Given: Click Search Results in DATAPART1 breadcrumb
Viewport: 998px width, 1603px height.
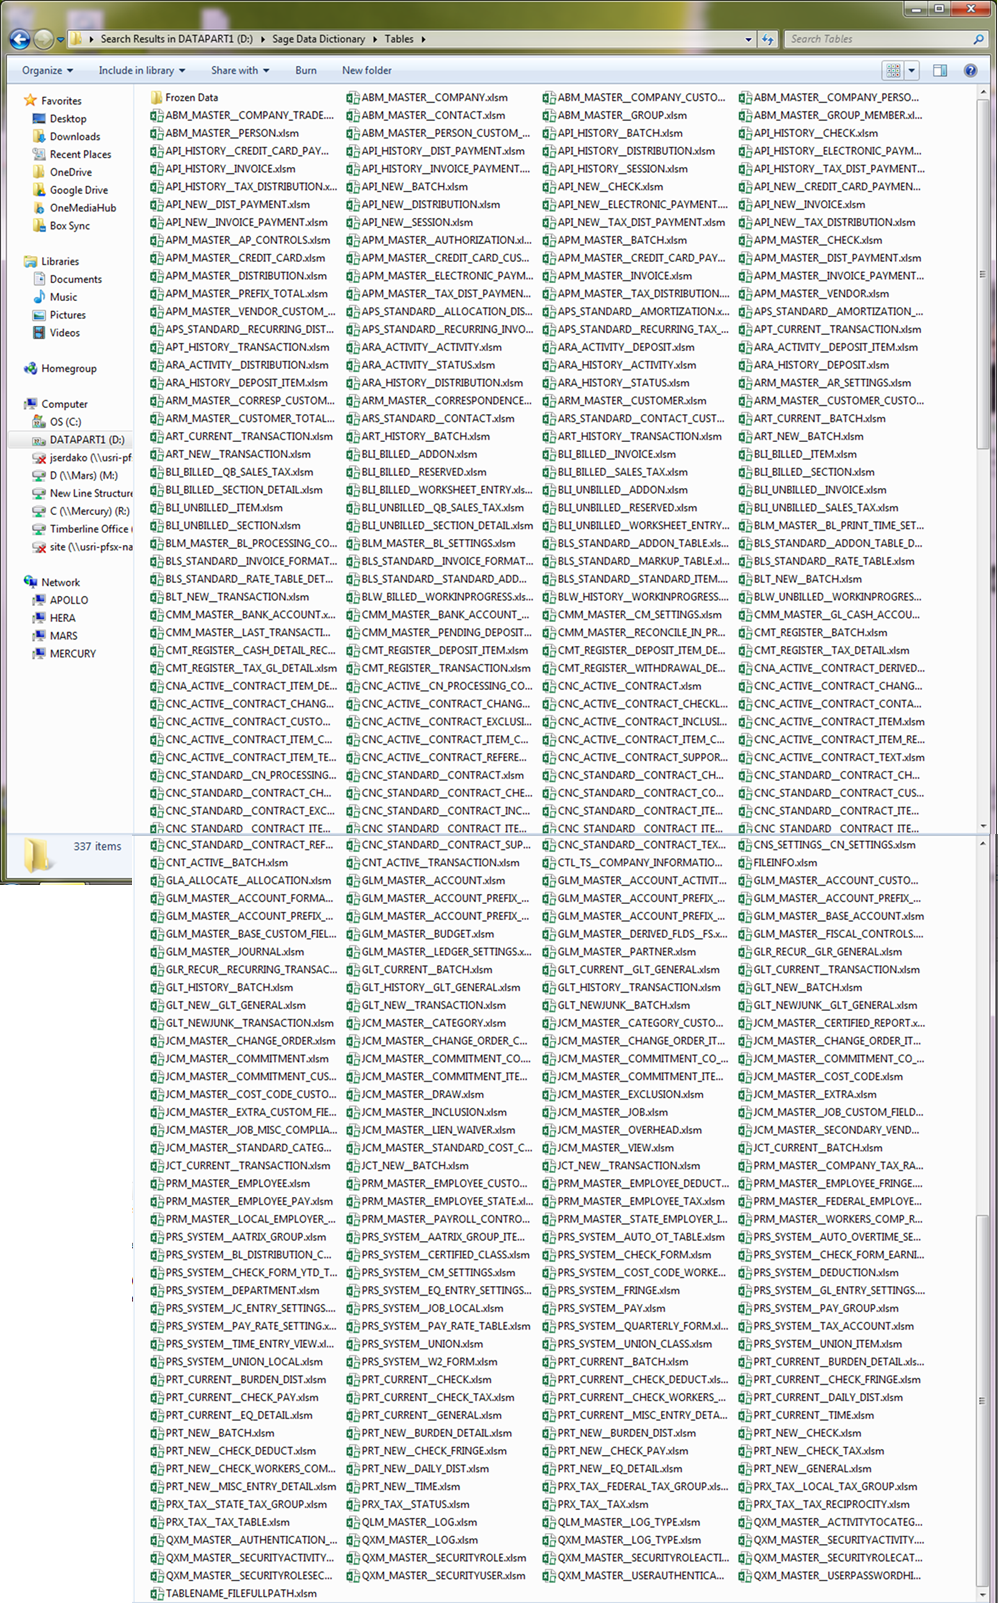Looking at the screenshot, I should [x=176, y=39].
